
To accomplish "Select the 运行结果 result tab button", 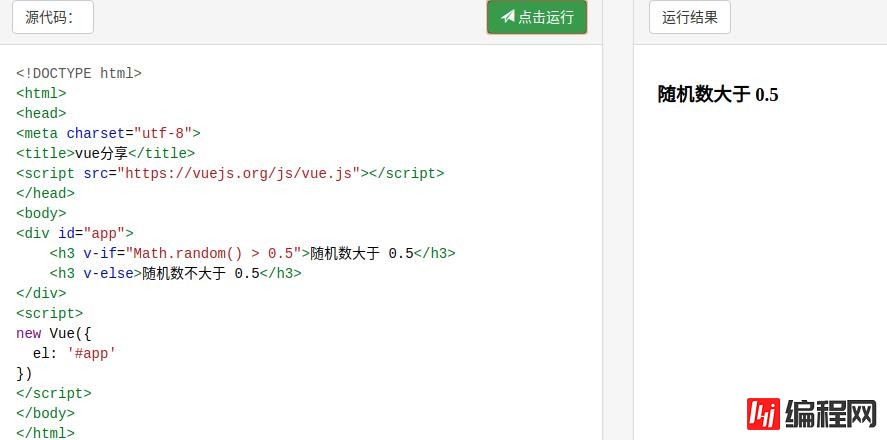I will pos(689,17).
